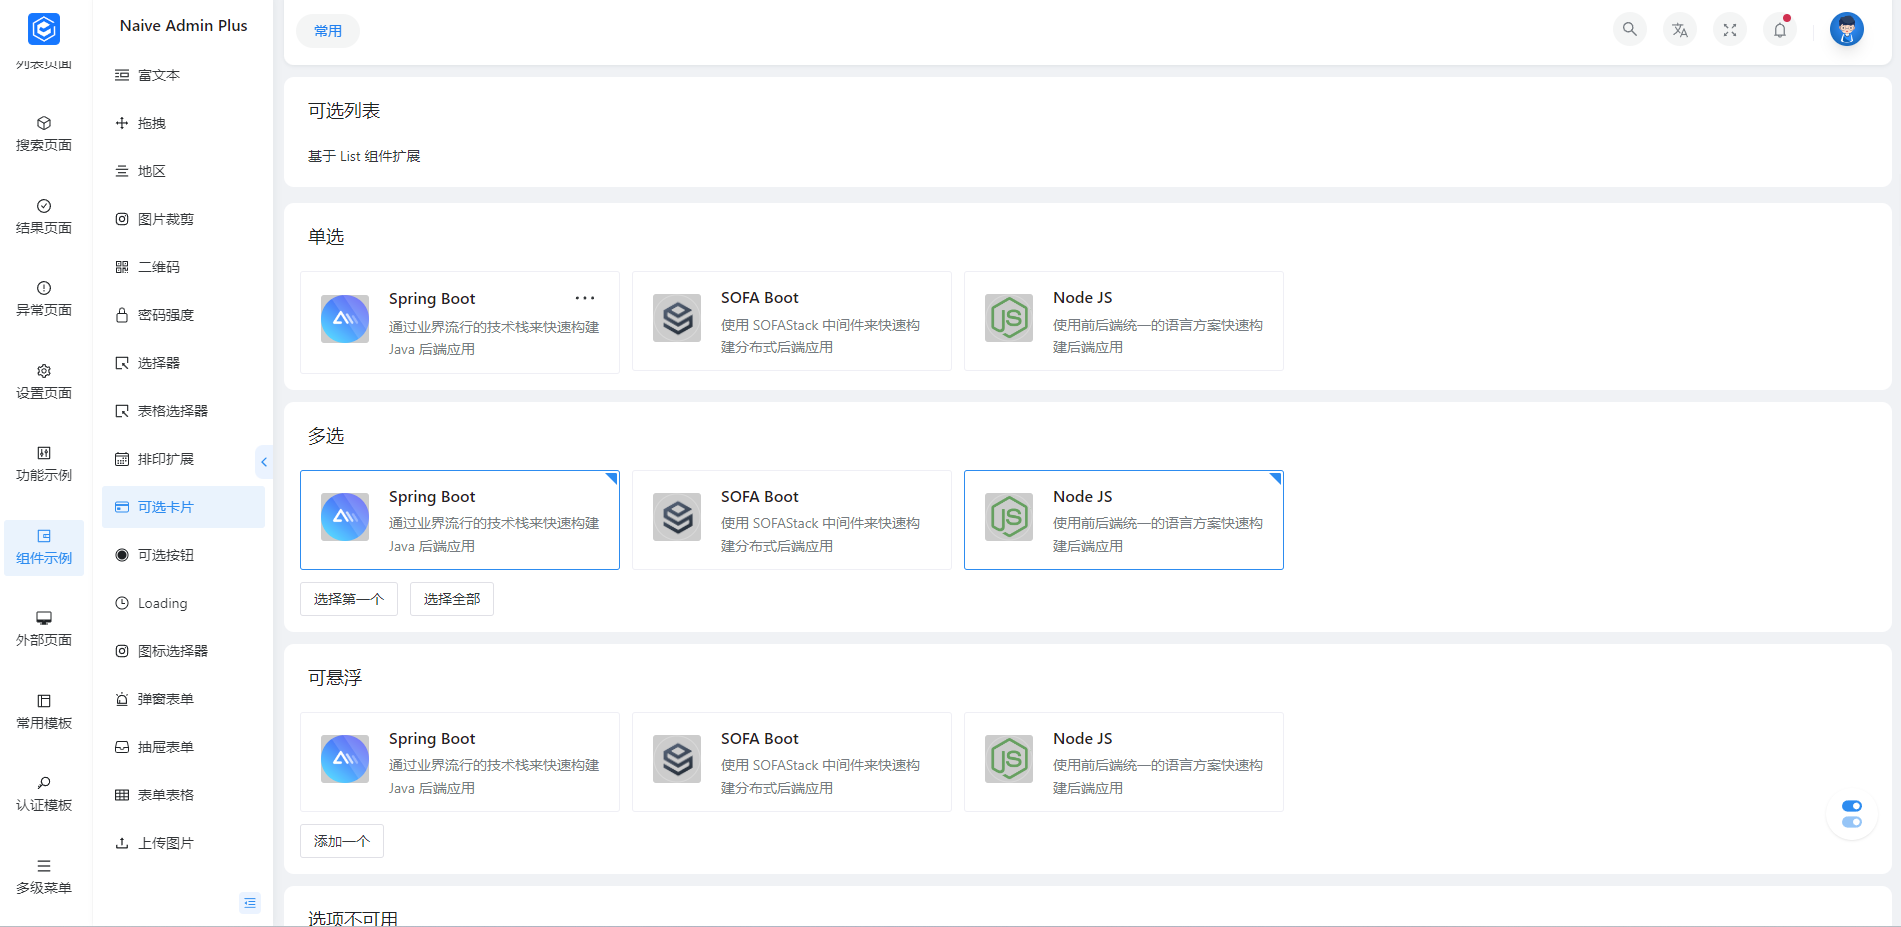Open 抽屉表单 menu item

[183, 747]
